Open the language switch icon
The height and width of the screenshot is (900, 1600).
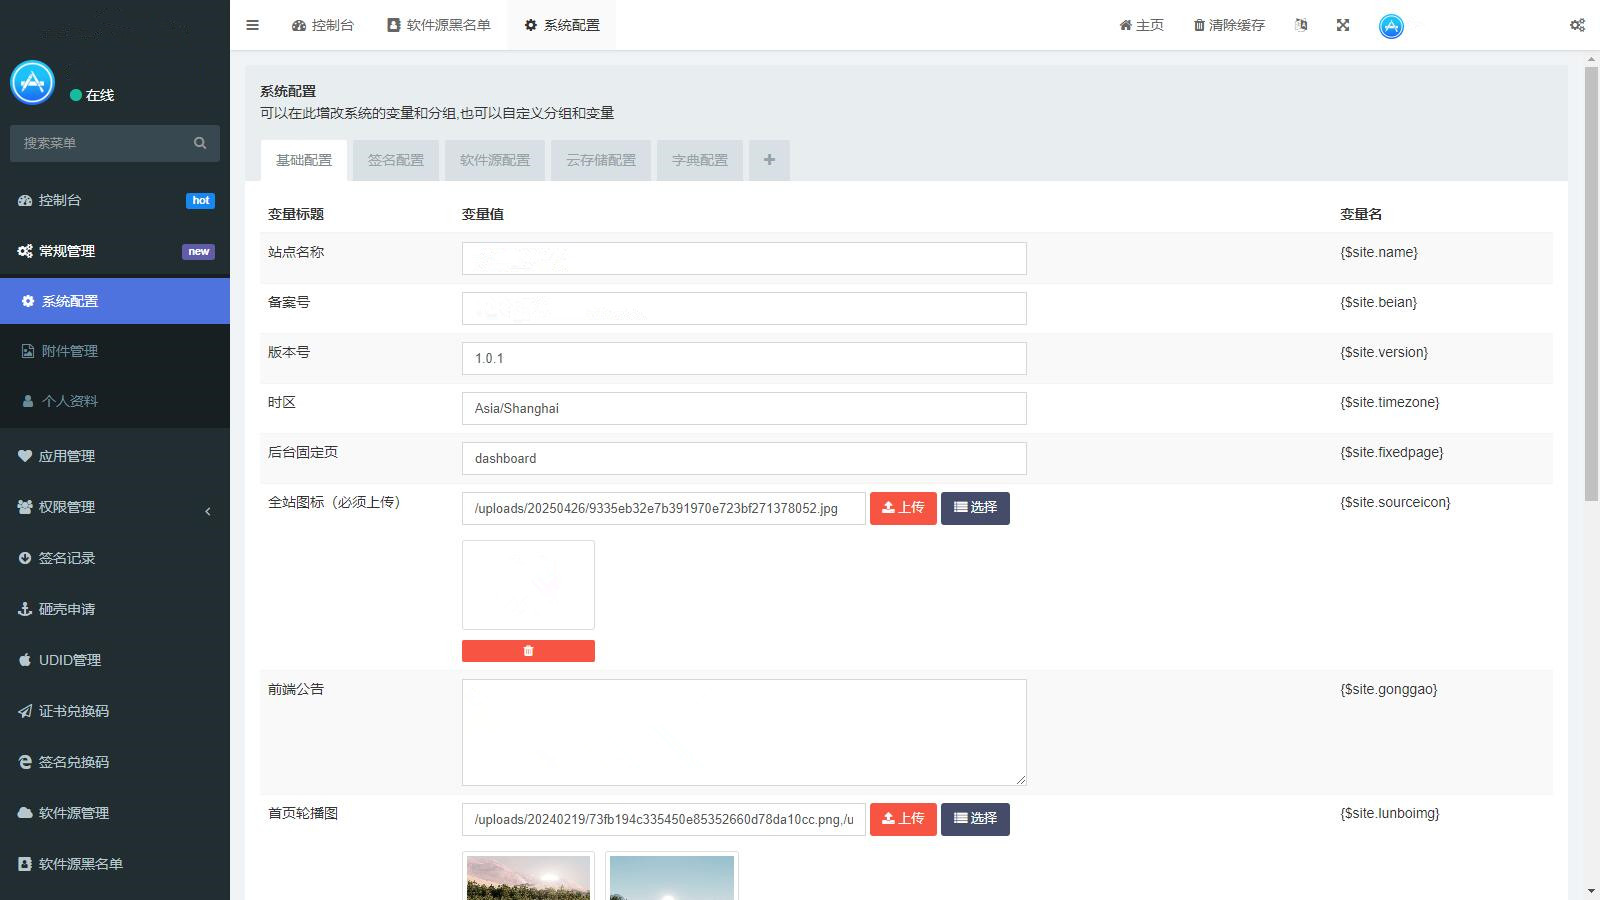pyautogui.click(x=1301, y=25)
